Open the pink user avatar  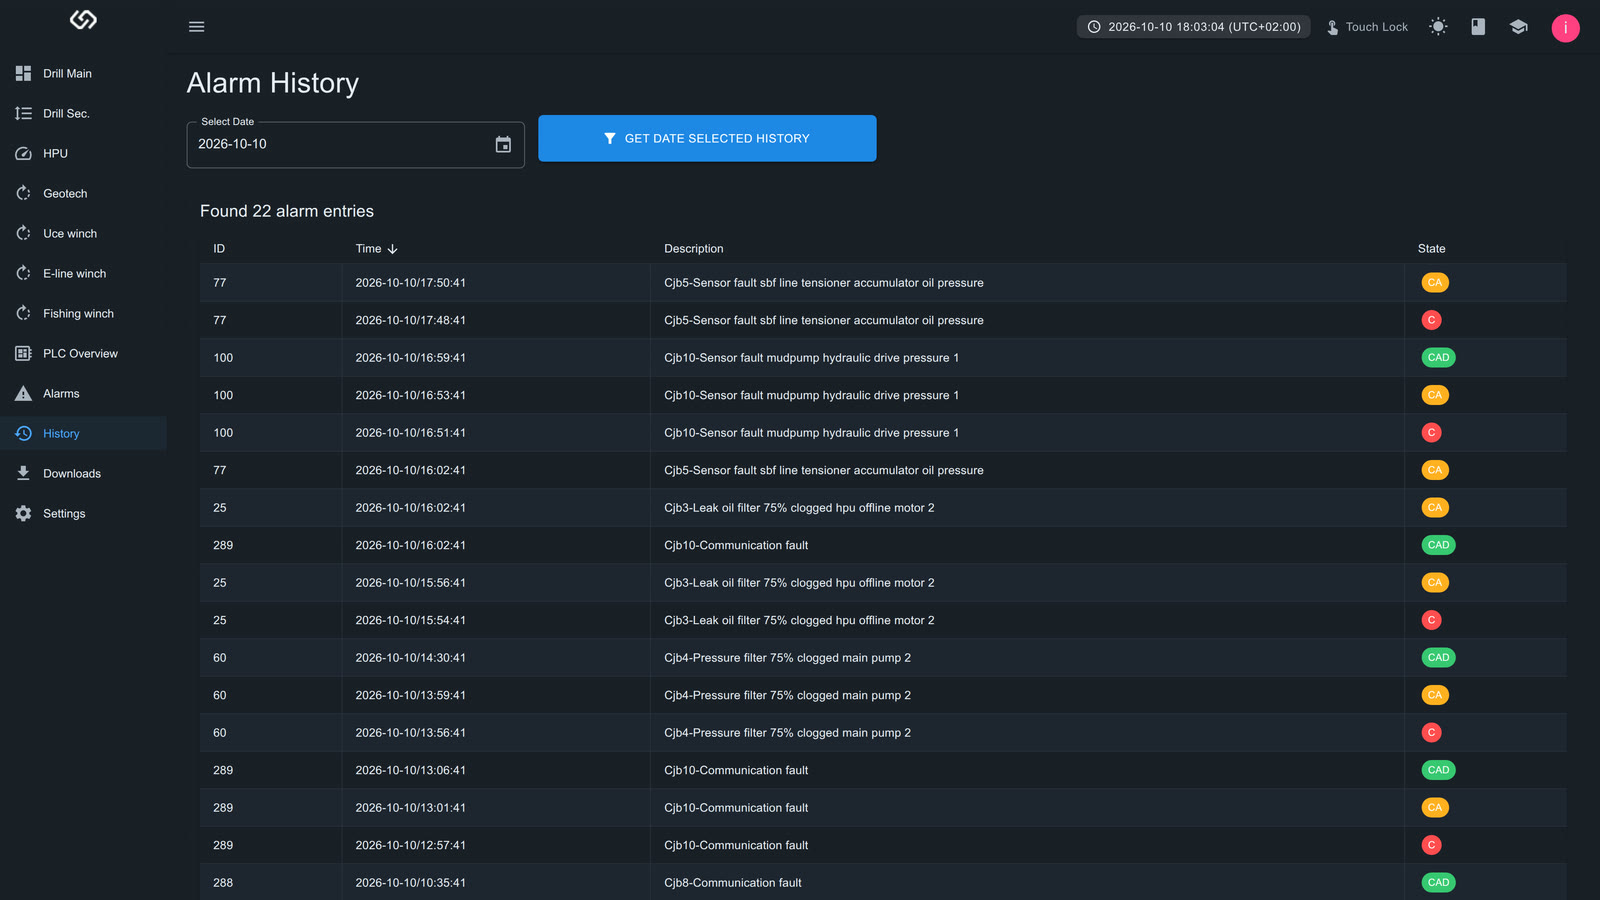click(1565, 28)
